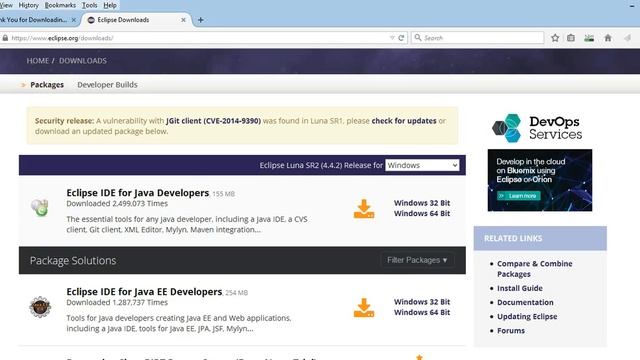Expand the Filter Packages dropdown
The width and height of the screenshot is (640, 360).
coord(417,260)
